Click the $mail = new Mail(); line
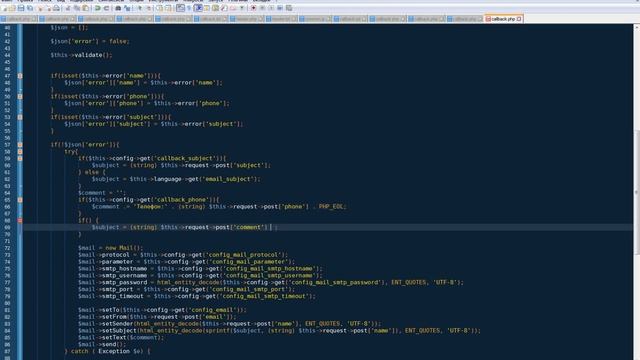This screenshot has height=360, width=640. tap(111, 248)
